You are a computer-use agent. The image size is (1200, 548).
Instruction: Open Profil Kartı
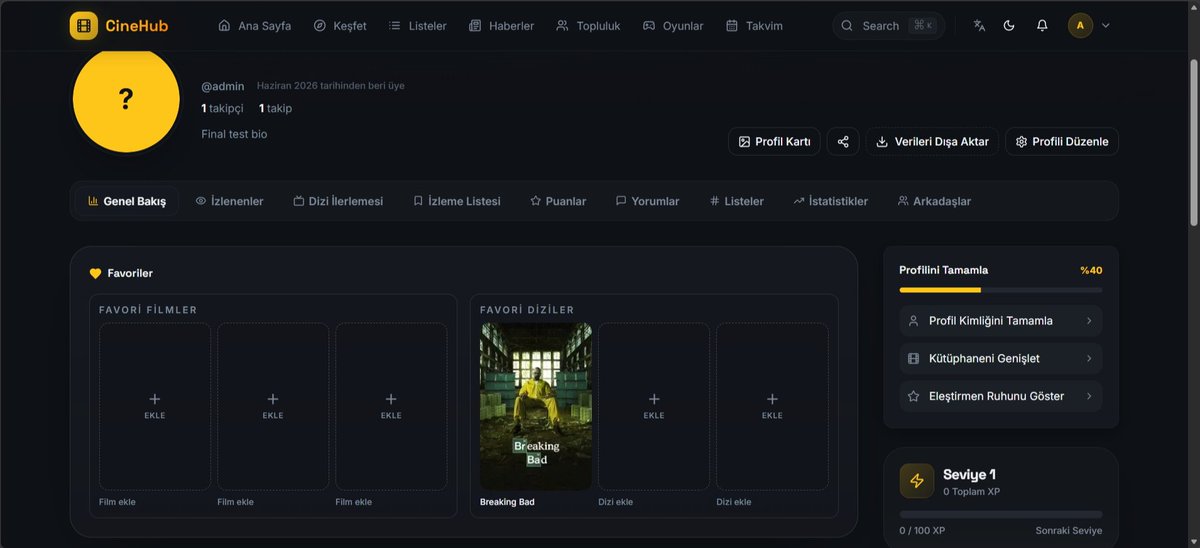click(774, 141)
